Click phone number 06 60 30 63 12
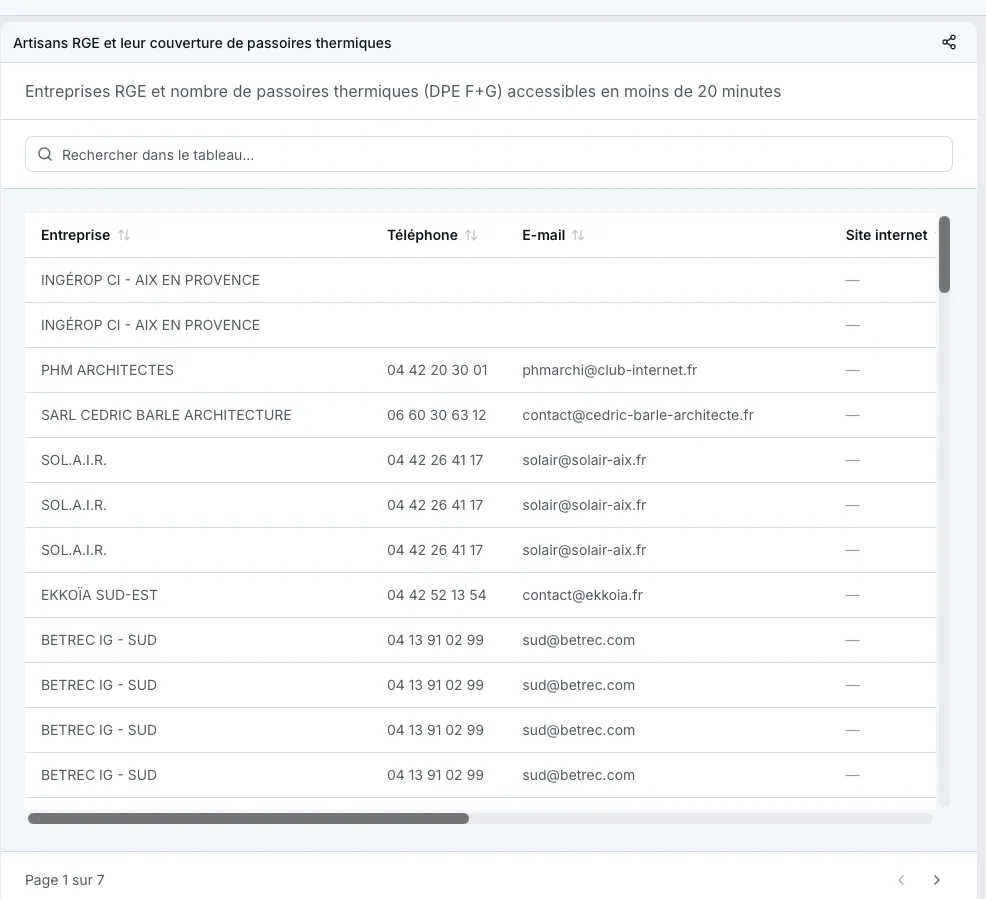 pyautogui.click(x=436, y=415)
